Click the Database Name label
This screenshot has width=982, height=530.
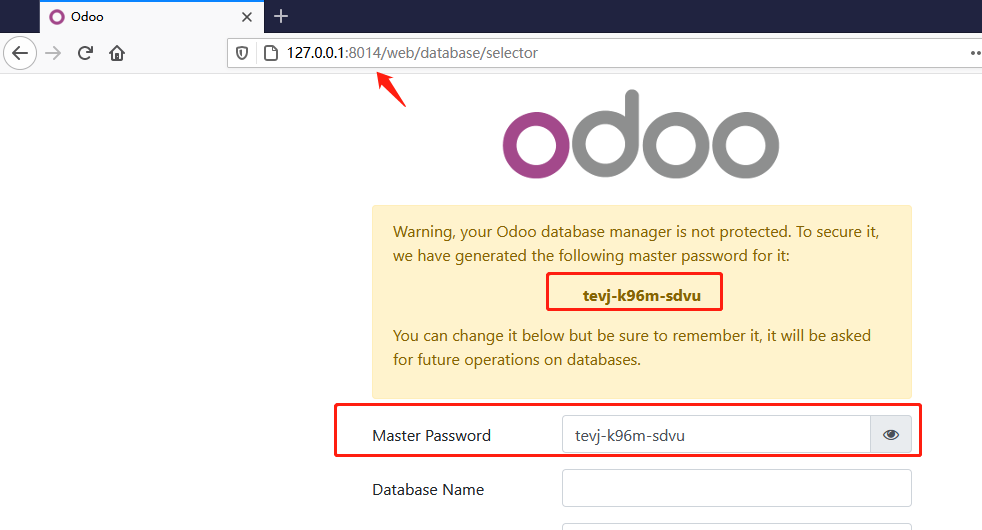pyautogui.click(x=428, y=490)
